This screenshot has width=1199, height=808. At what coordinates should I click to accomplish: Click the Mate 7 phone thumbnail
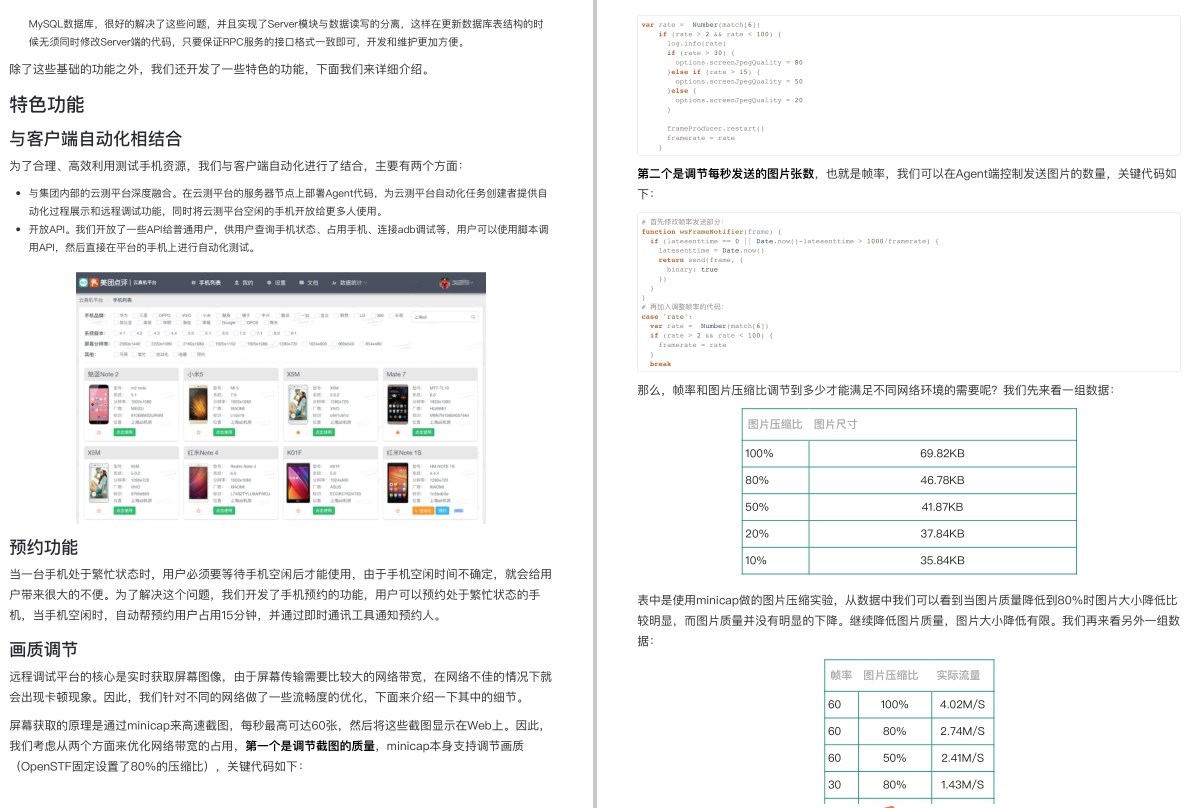coord(398,404)
